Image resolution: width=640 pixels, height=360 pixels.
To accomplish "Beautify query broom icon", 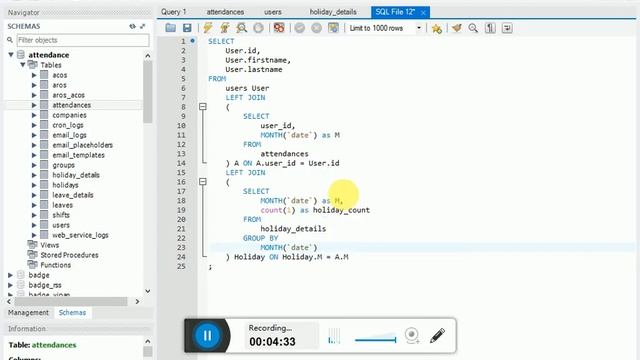I will pos(457,28).
